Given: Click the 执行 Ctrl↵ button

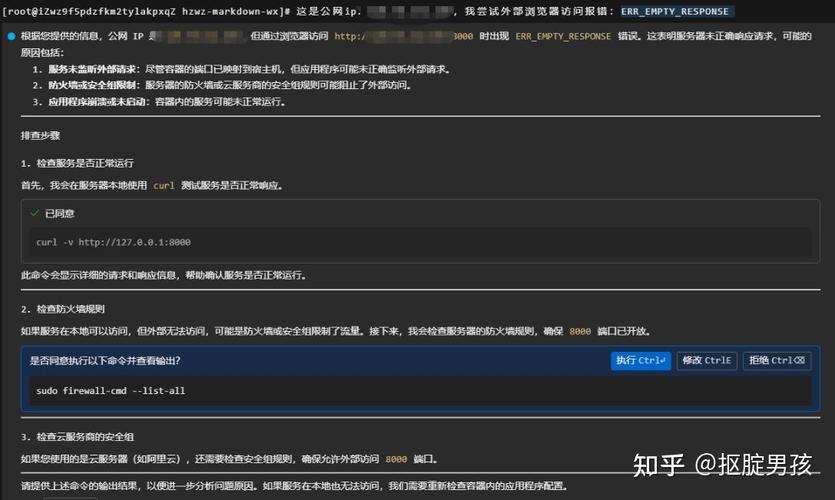Looking at the screenshot, I should pos(640,361).
